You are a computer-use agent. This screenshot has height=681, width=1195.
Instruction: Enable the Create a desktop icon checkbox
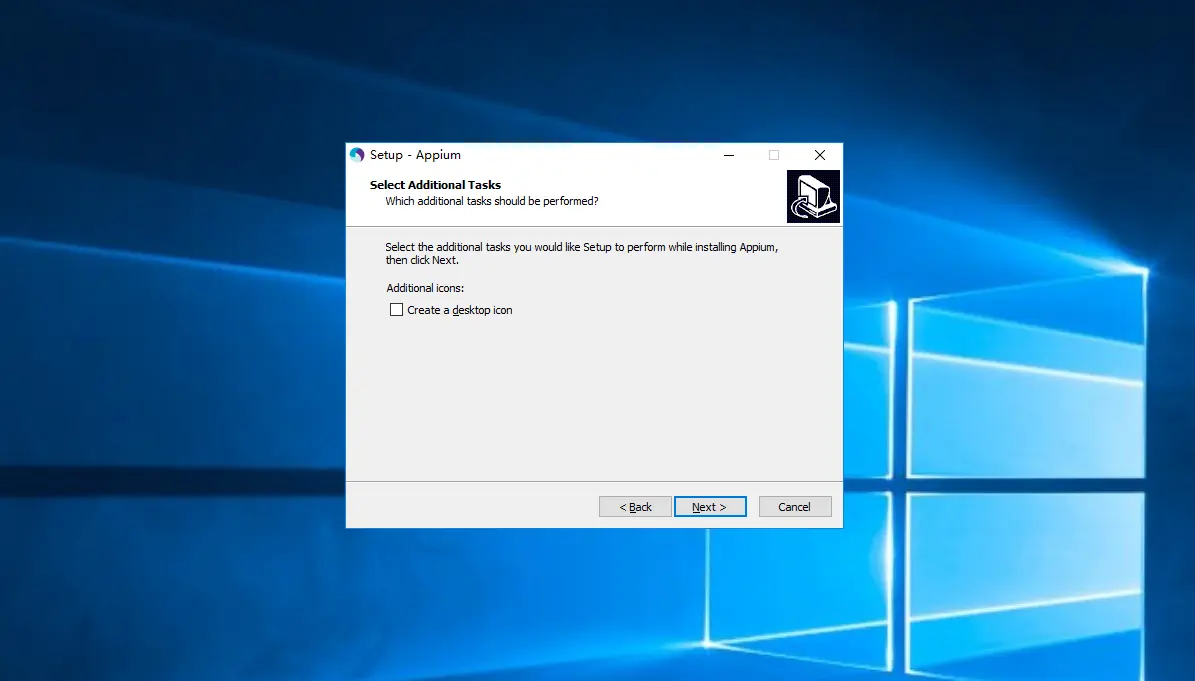(x=396, y=310)
